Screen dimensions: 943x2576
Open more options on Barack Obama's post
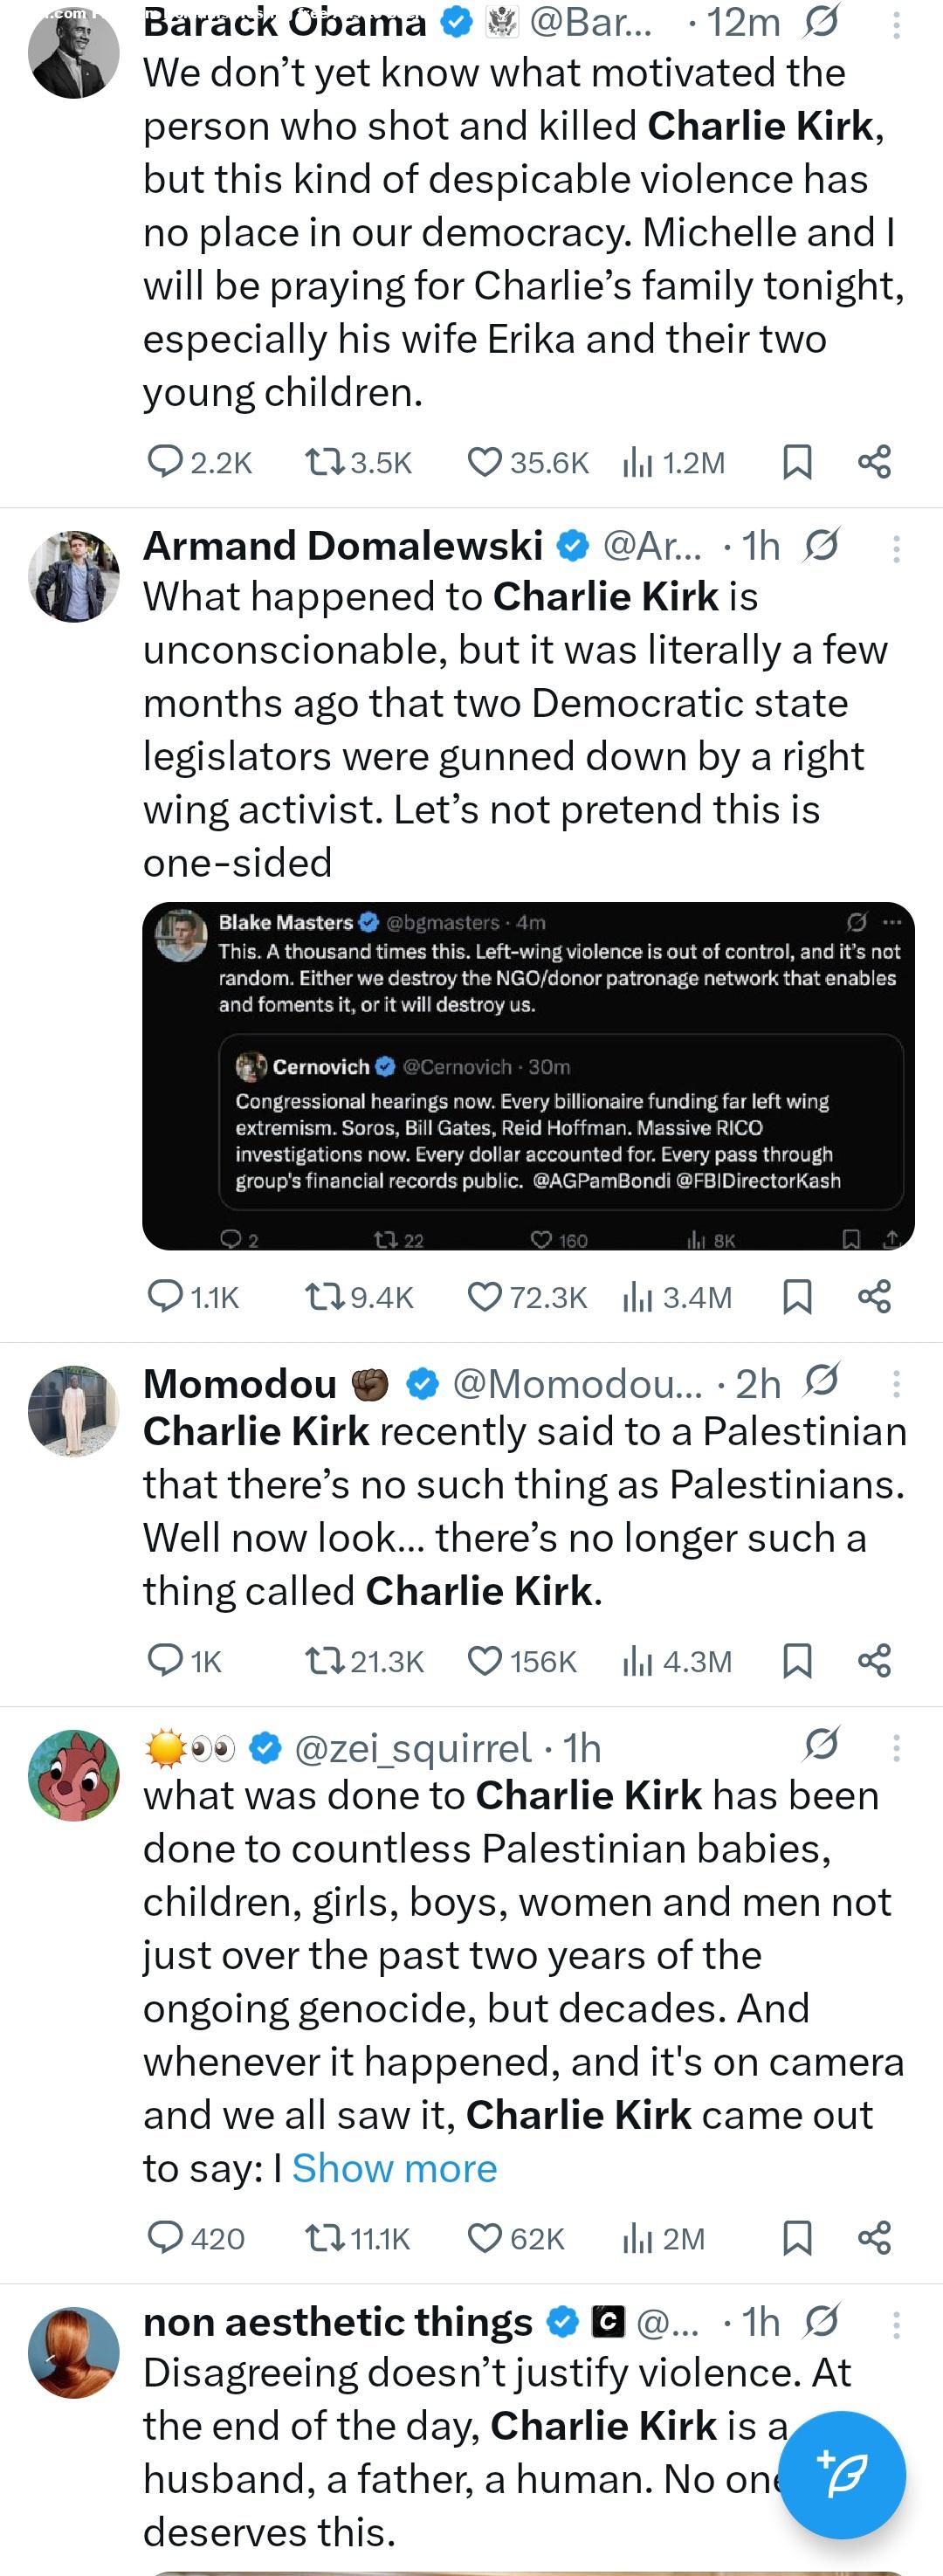point(896,25)
